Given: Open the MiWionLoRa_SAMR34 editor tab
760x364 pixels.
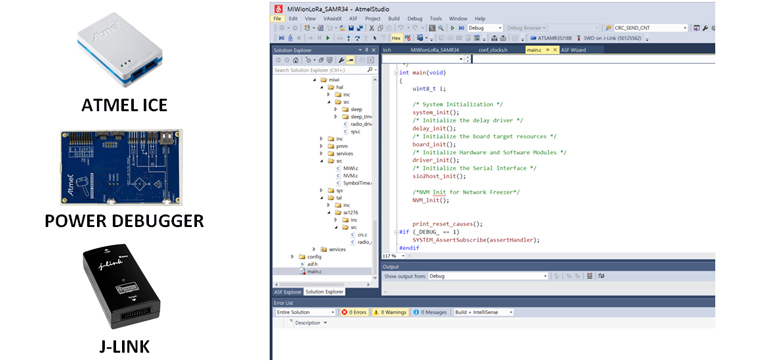Looking at the screenshot, I should tap(435, 50).
